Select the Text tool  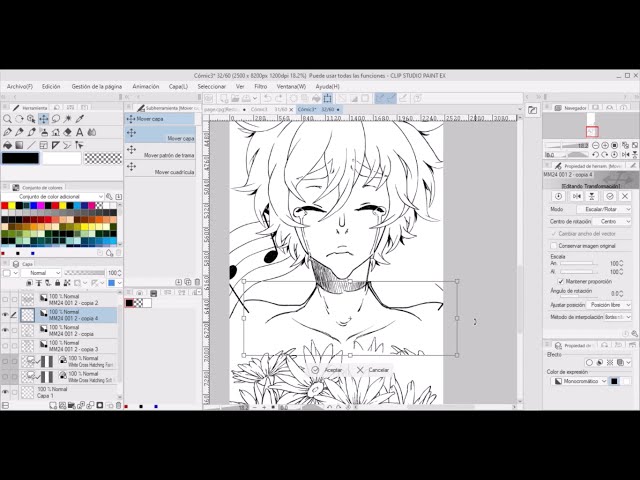coord(80,132)
